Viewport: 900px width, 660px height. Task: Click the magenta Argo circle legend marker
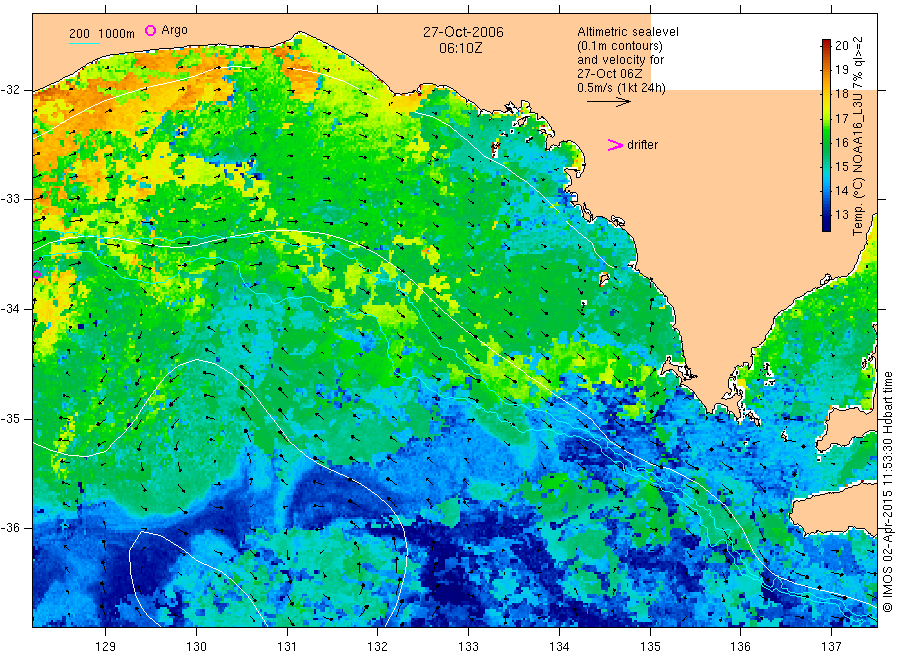tap(150, 30)
